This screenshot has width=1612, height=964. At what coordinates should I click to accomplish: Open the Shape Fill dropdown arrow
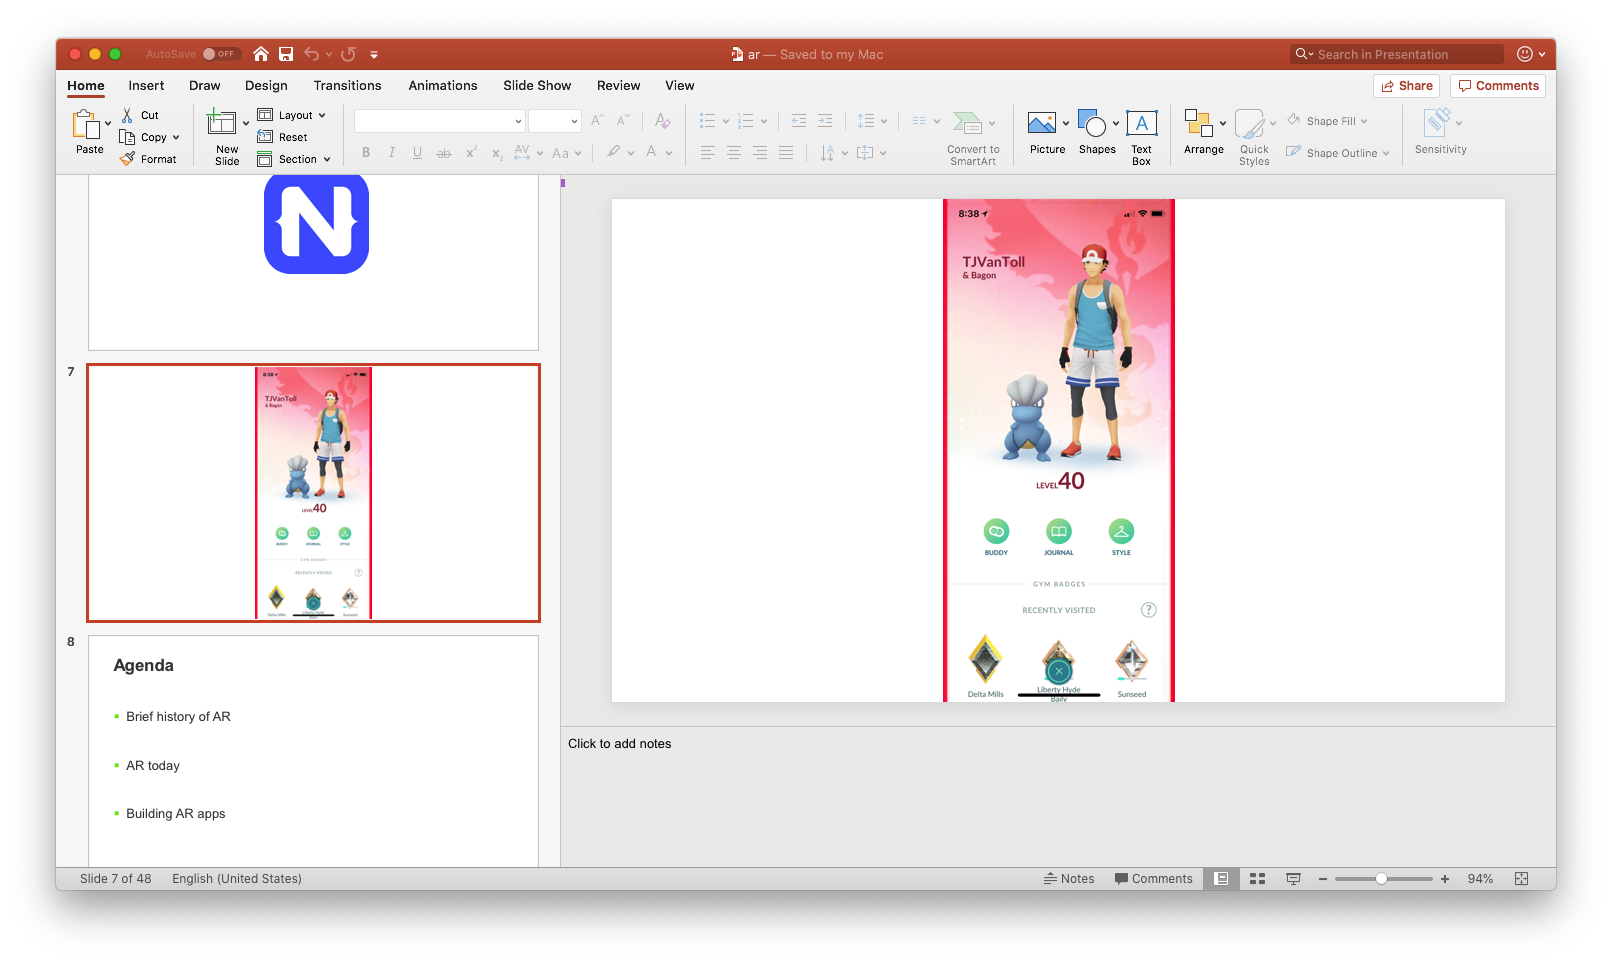[x=1364, y=121]
